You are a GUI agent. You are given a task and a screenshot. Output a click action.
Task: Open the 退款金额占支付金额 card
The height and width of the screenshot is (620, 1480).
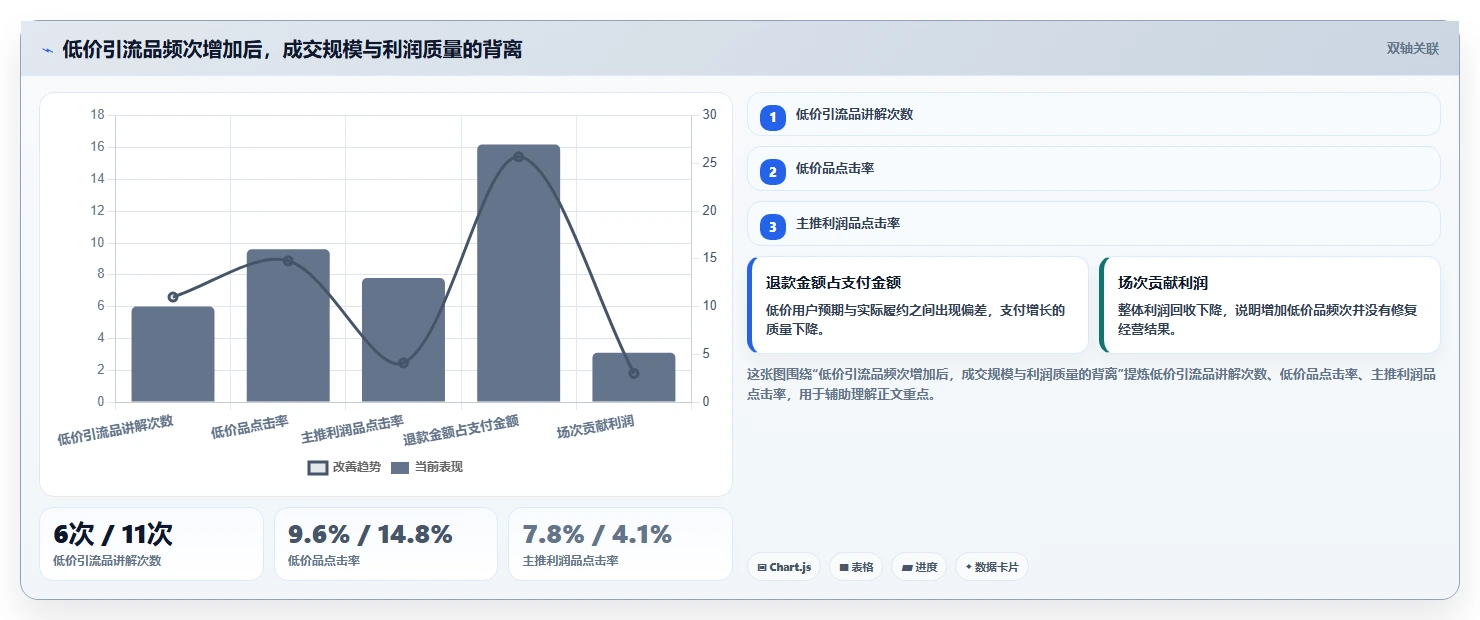918,305
